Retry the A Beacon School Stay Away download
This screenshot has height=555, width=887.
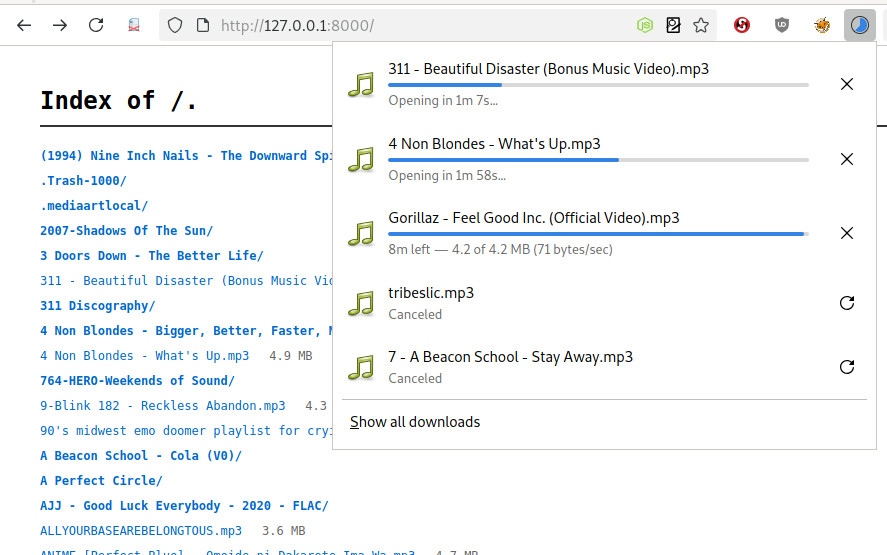(x=846, y=367)
